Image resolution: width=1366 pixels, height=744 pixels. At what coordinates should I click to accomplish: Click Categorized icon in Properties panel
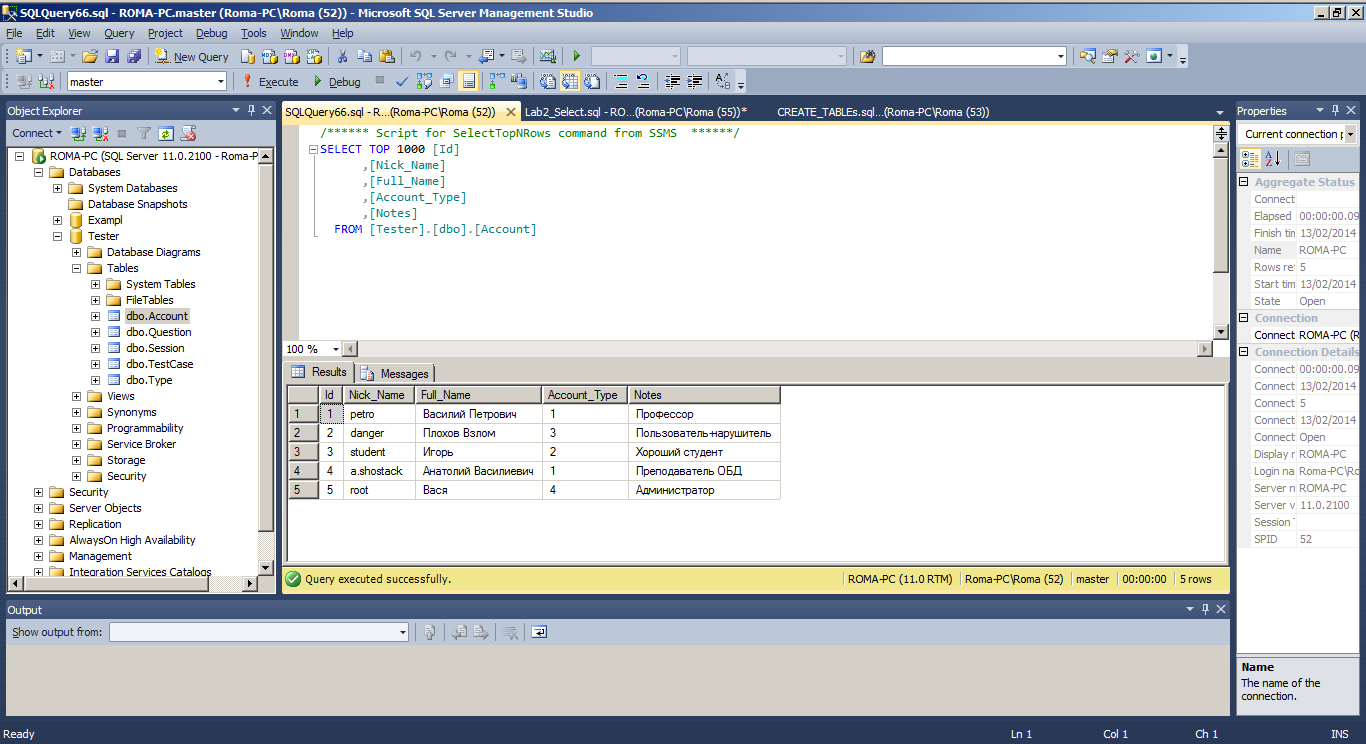click(x=1250, y=158)
